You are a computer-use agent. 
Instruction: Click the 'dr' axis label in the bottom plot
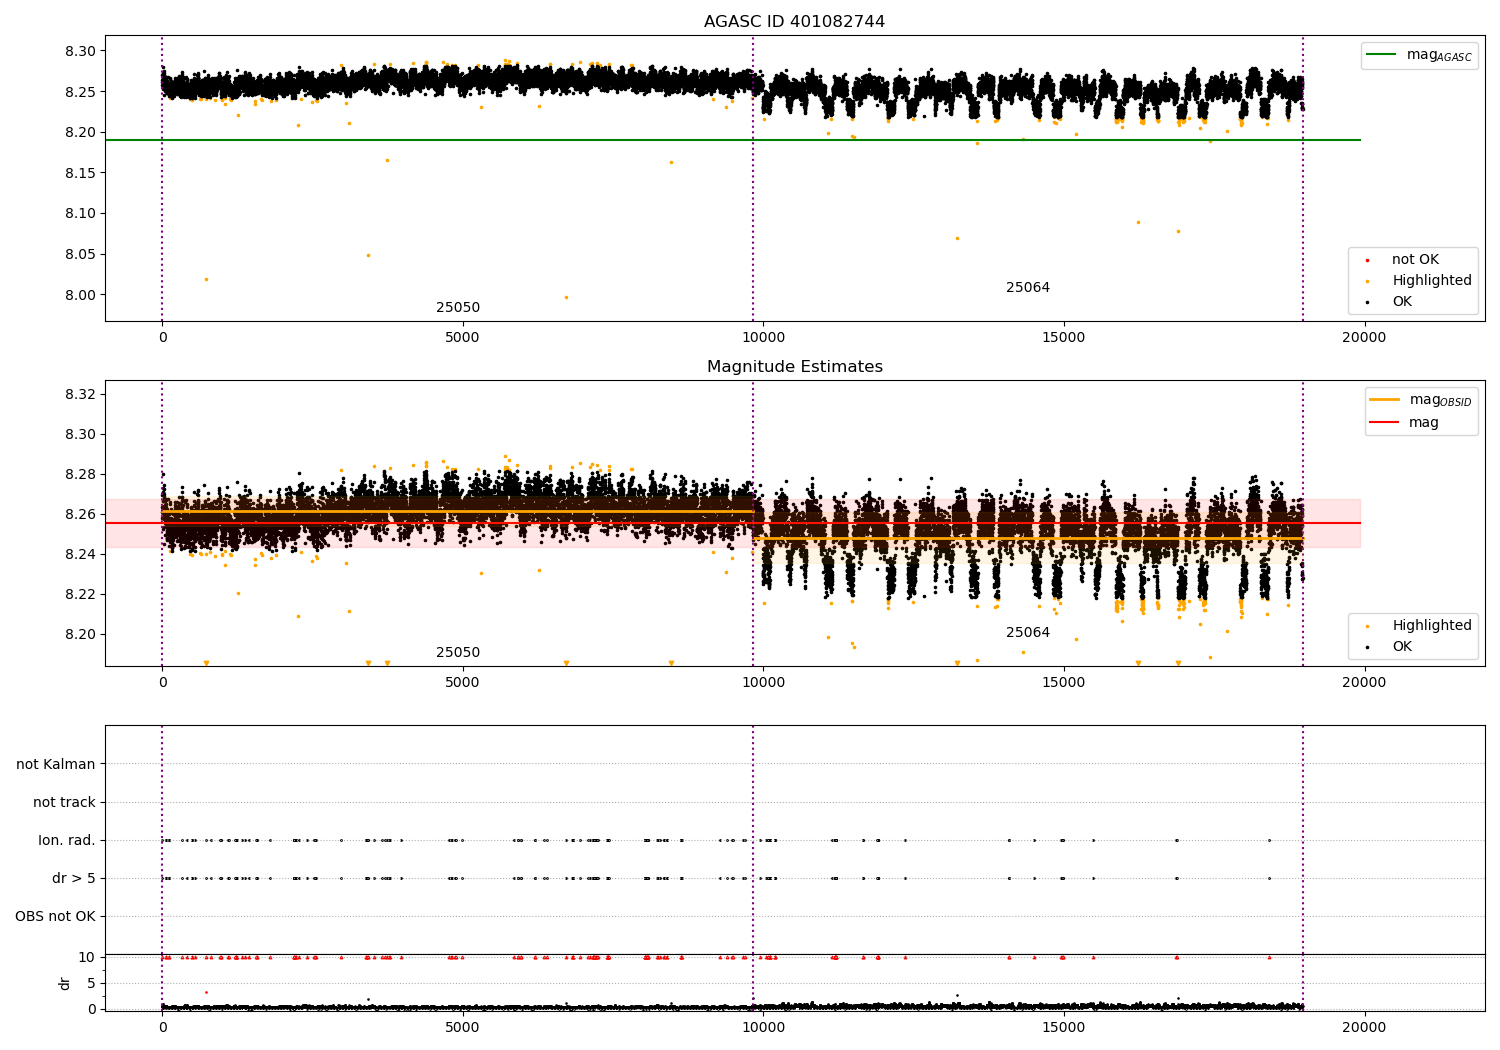(x=65, y=983)
